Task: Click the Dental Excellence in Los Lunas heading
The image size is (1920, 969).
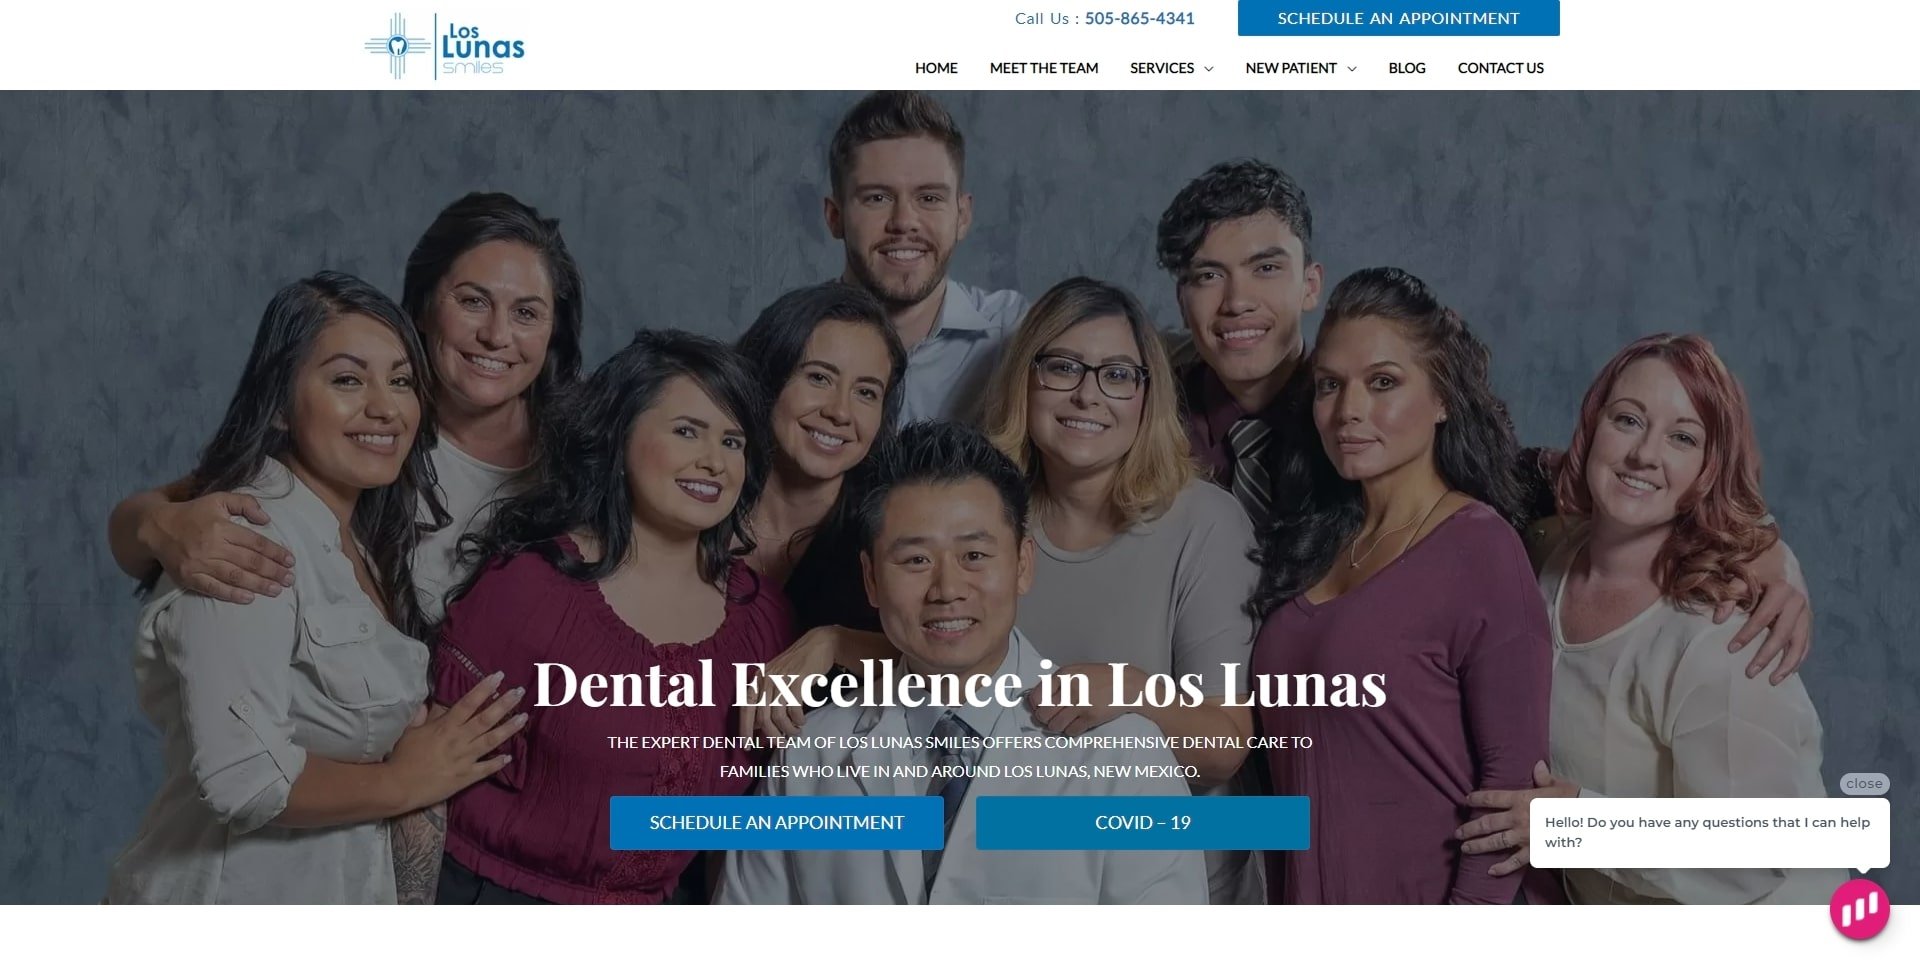Action: coord(960,684)
